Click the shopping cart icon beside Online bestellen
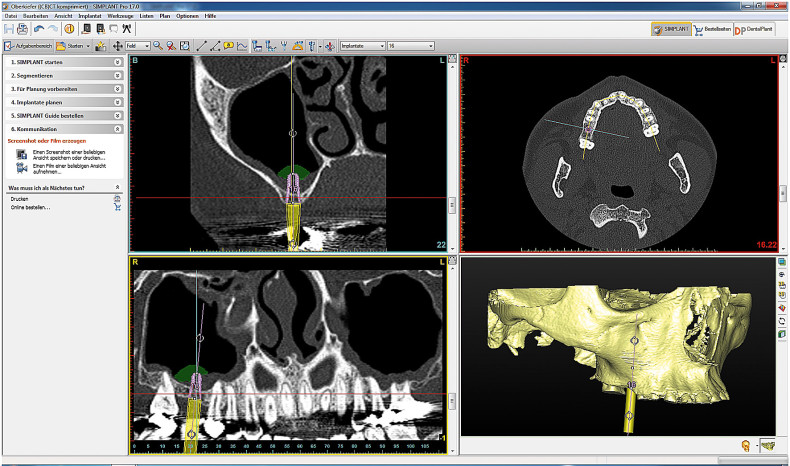The image size is (790, 466). [x=117, y=207]
